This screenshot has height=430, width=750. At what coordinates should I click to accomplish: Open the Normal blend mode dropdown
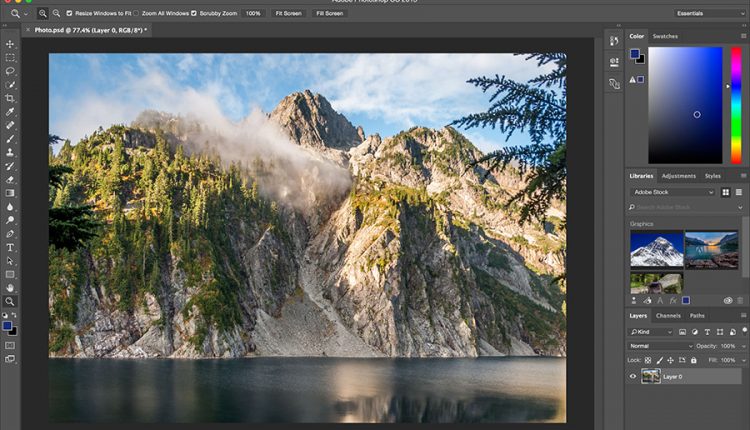[661, 346]
